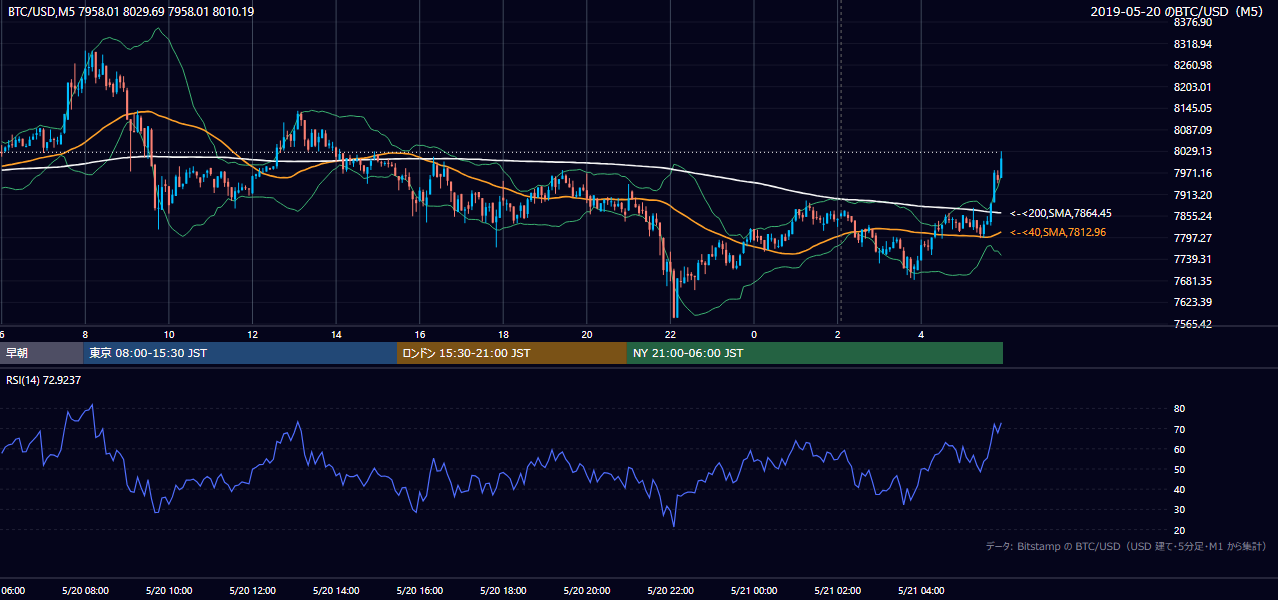Screen dimensions: 1278x600
Task: Click the 5/20 14:00 date label
Action: (334, 590)
